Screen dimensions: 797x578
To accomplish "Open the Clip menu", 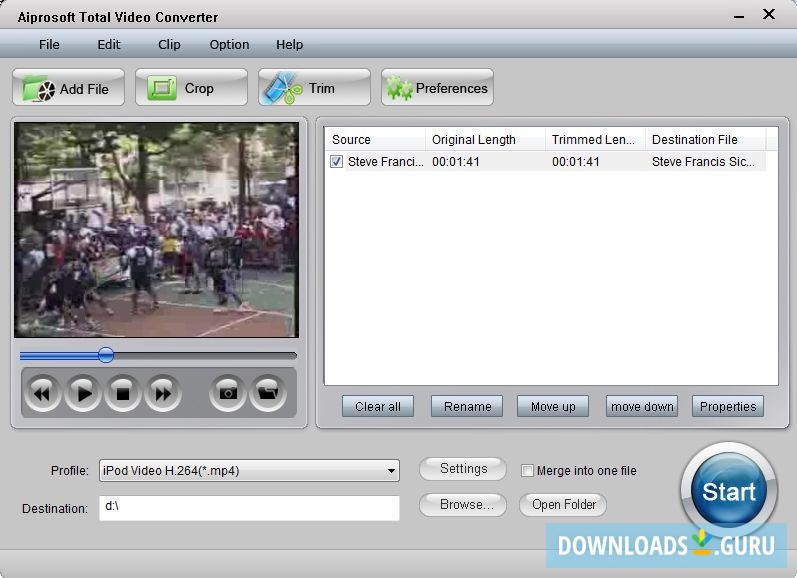I will pyautogui.click(x=169, y=45).
